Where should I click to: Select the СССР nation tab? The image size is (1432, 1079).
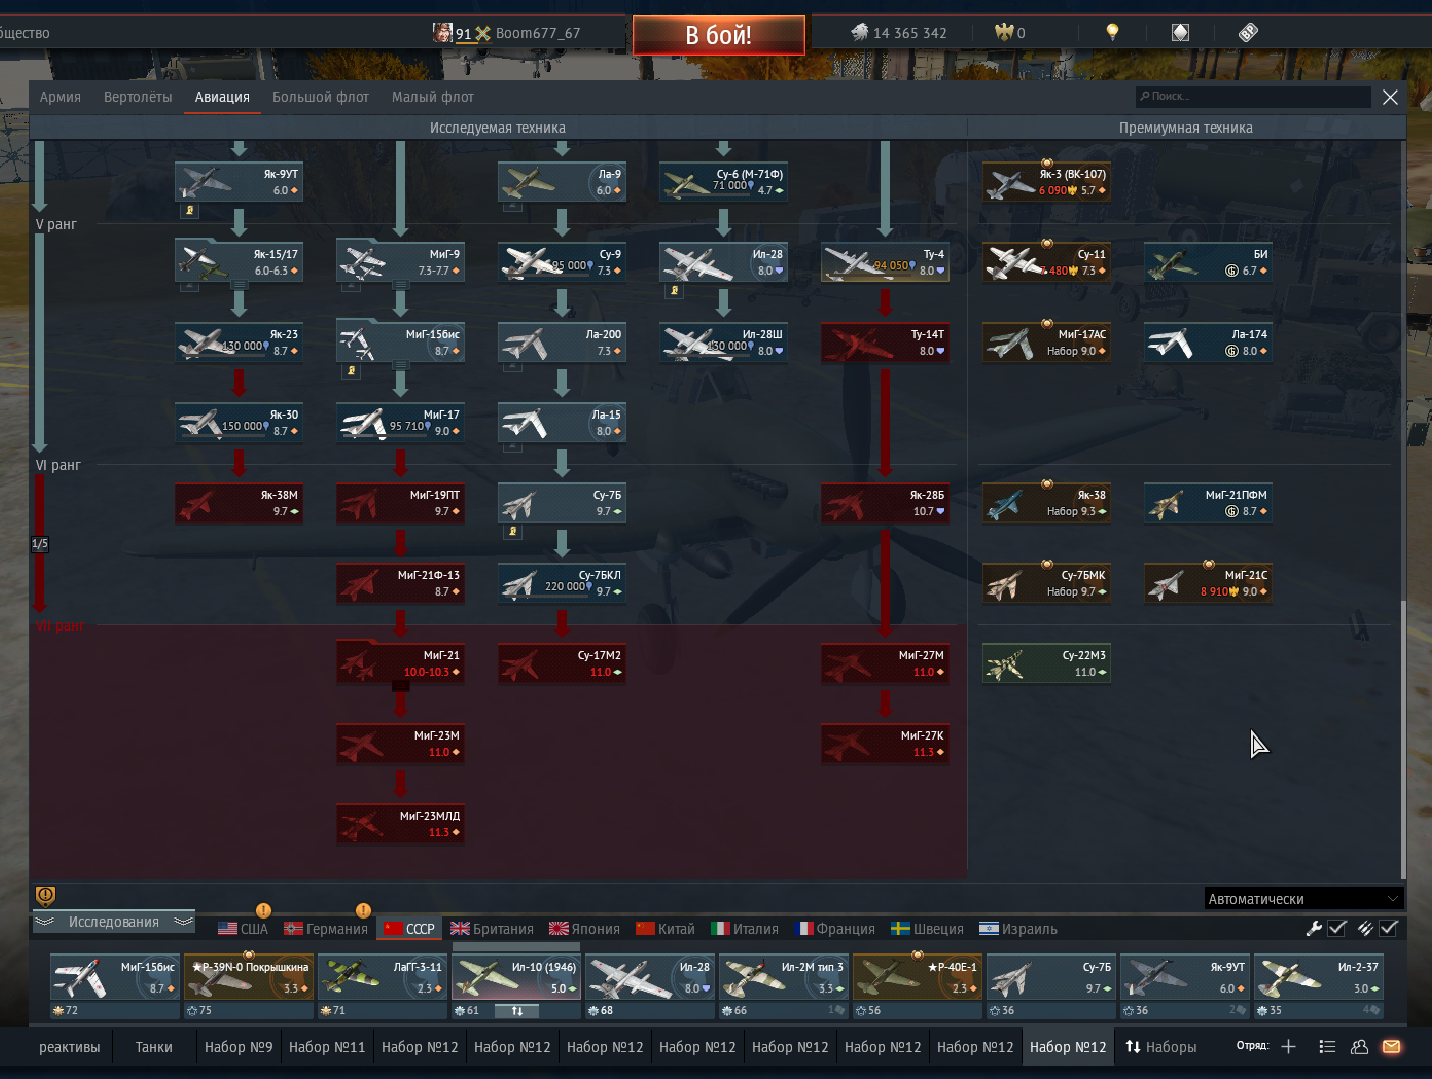(x=409, y=929)
